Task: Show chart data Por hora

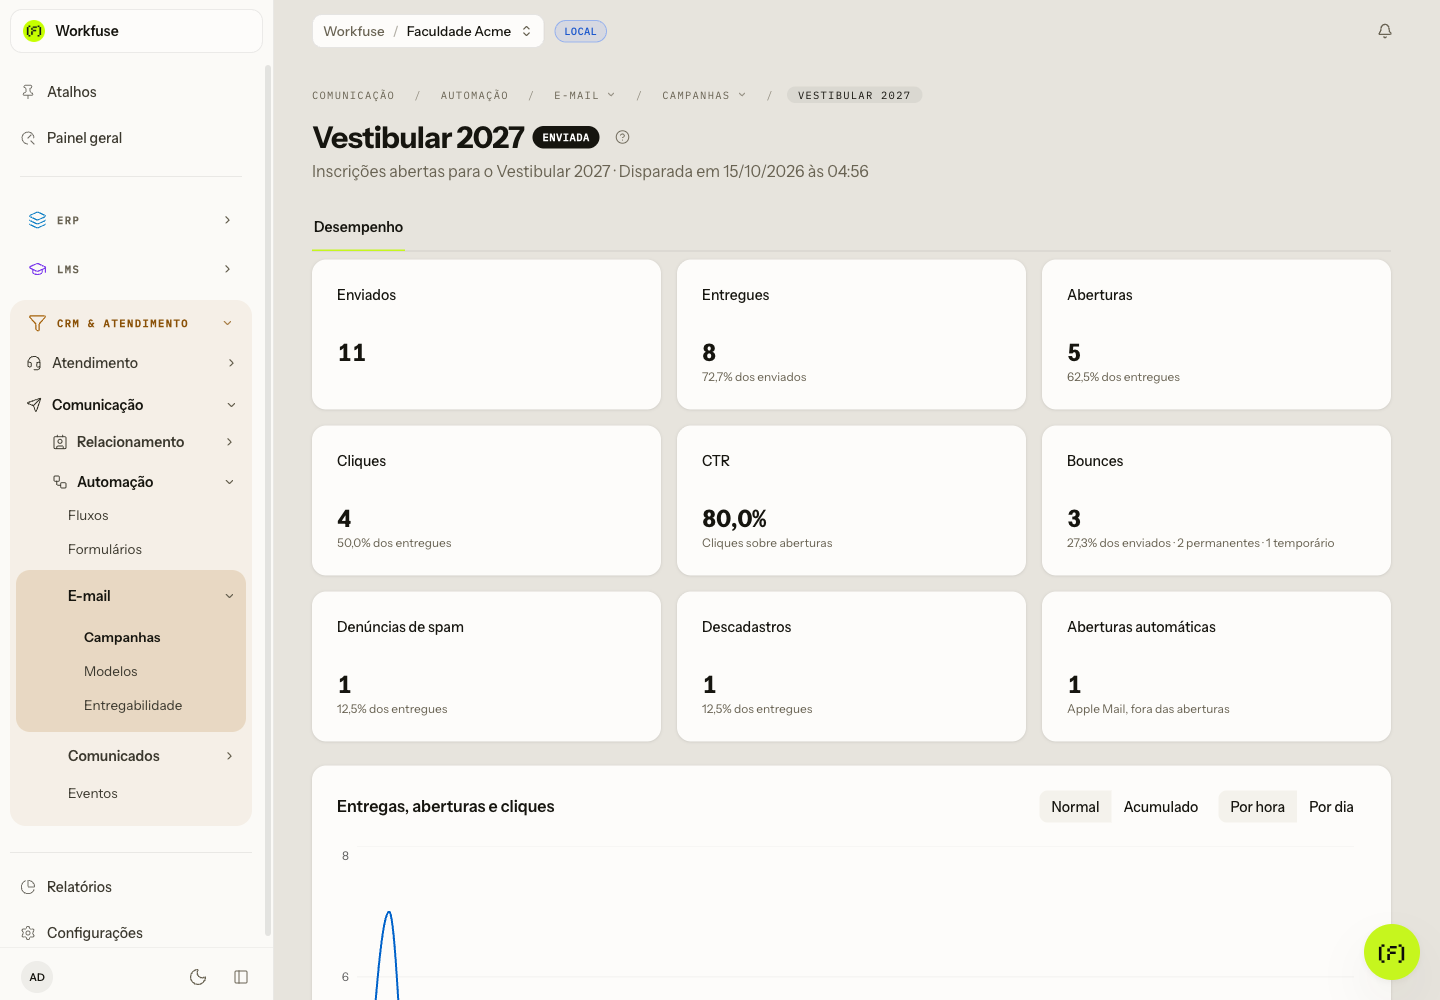Action: [1257, 807]
